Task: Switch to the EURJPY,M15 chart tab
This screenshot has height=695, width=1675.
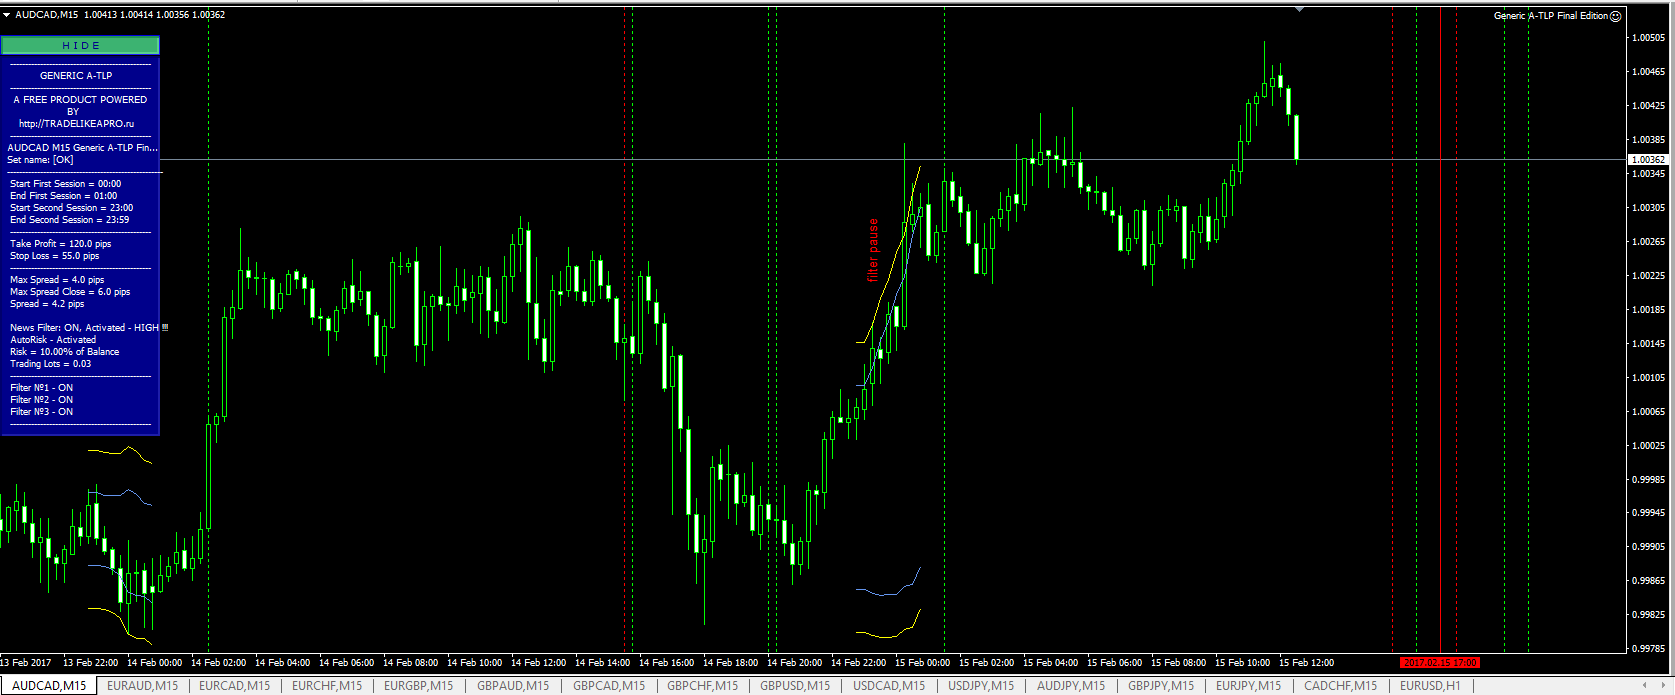Action: coord(1248,686)
